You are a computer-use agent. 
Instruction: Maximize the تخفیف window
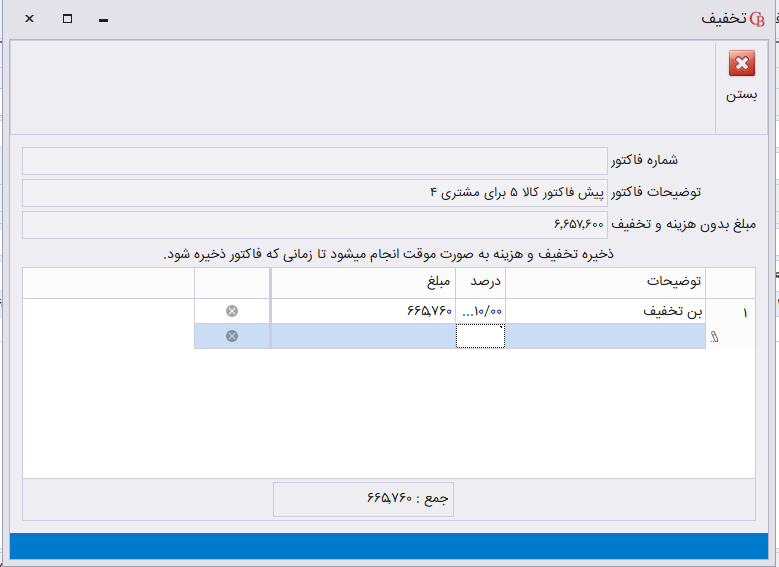click(x=67, y=19)
